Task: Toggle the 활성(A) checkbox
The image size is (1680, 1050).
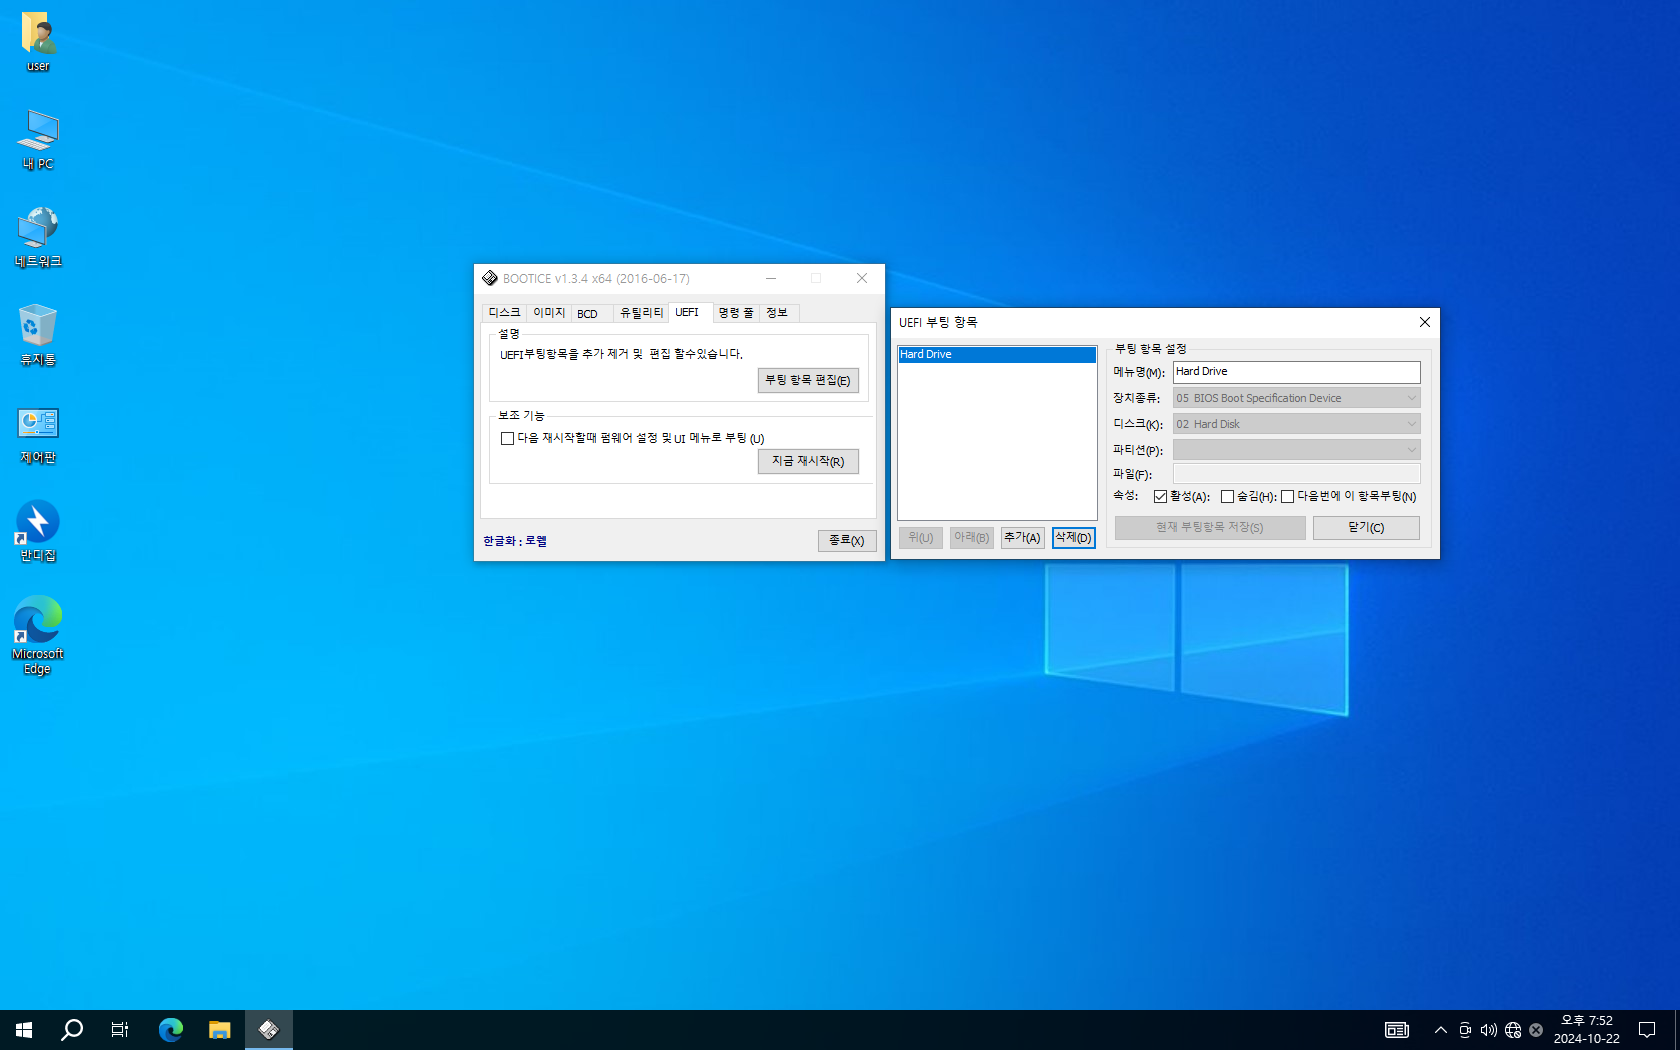Action: tap(1160, 497)
